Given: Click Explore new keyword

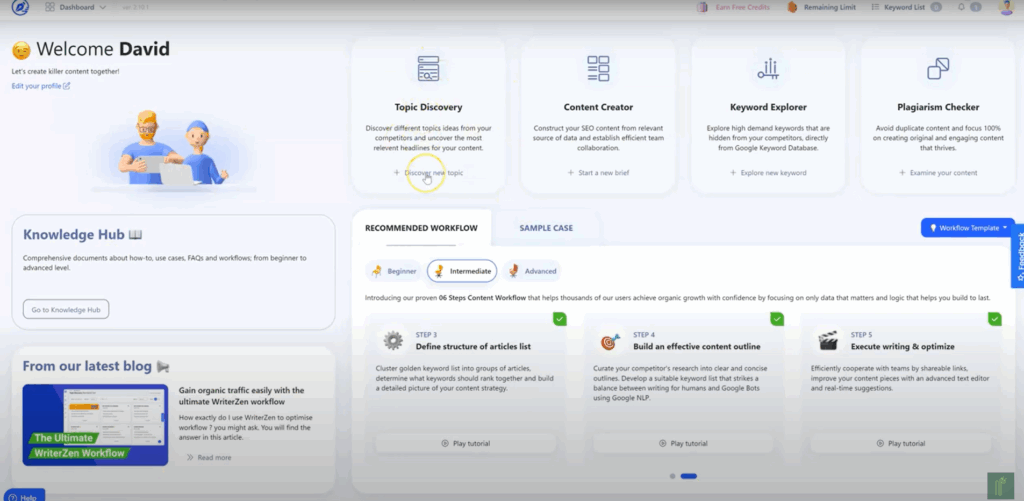Looking at the screenshot, I should point(768,173).
